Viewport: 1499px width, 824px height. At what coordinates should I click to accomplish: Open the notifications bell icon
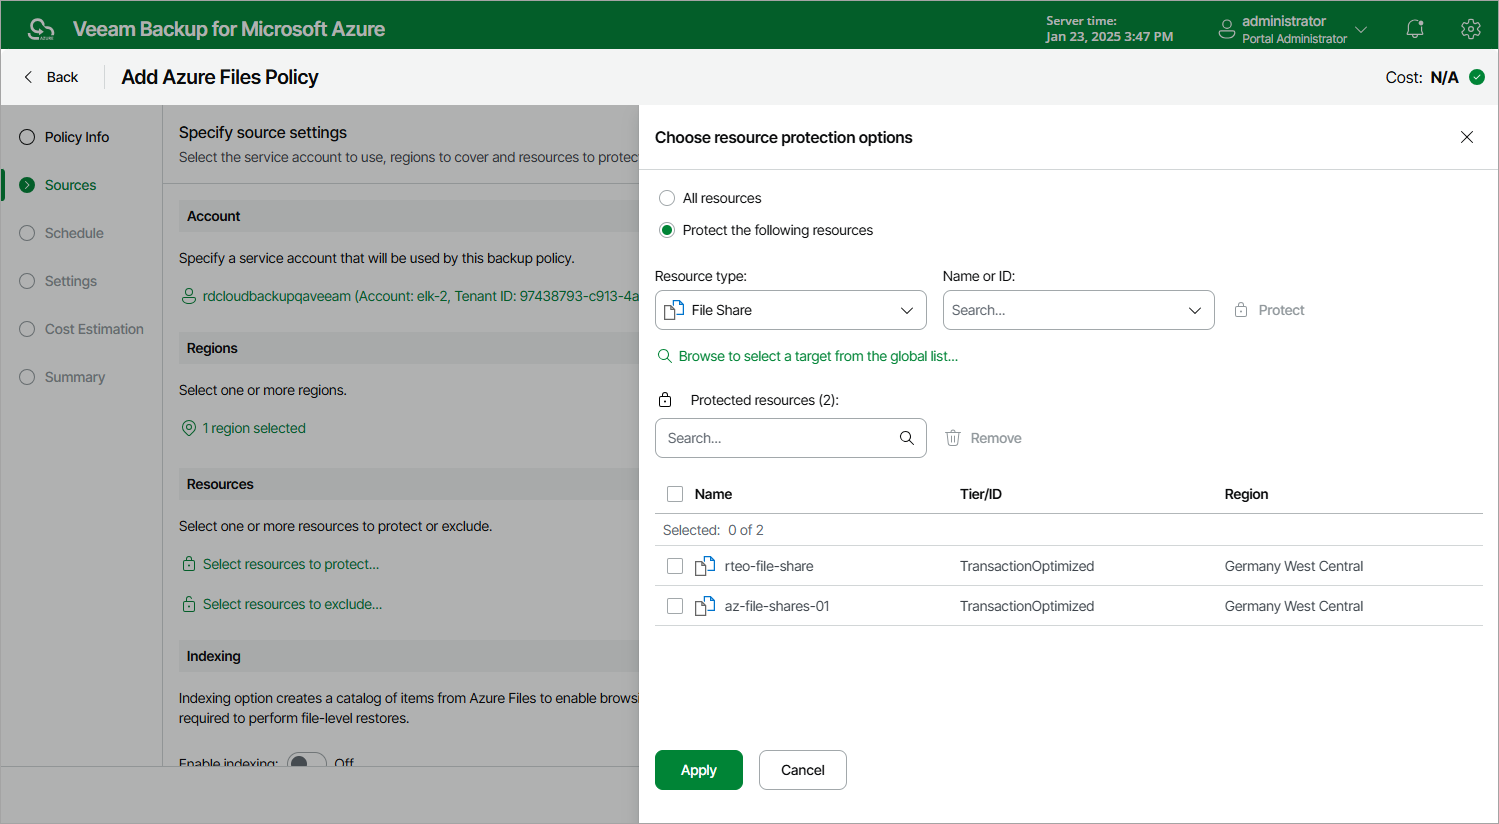(1415, 29)
